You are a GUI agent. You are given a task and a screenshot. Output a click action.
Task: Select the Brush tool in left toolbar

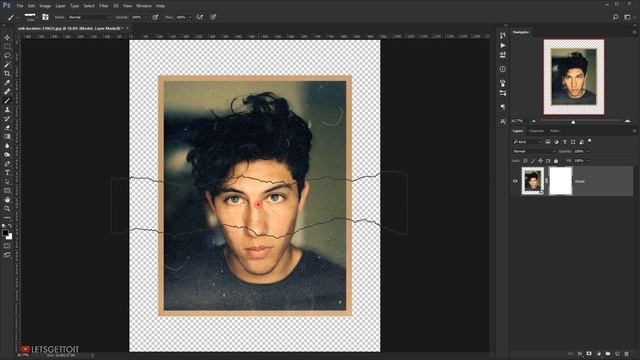pos(7,100)
